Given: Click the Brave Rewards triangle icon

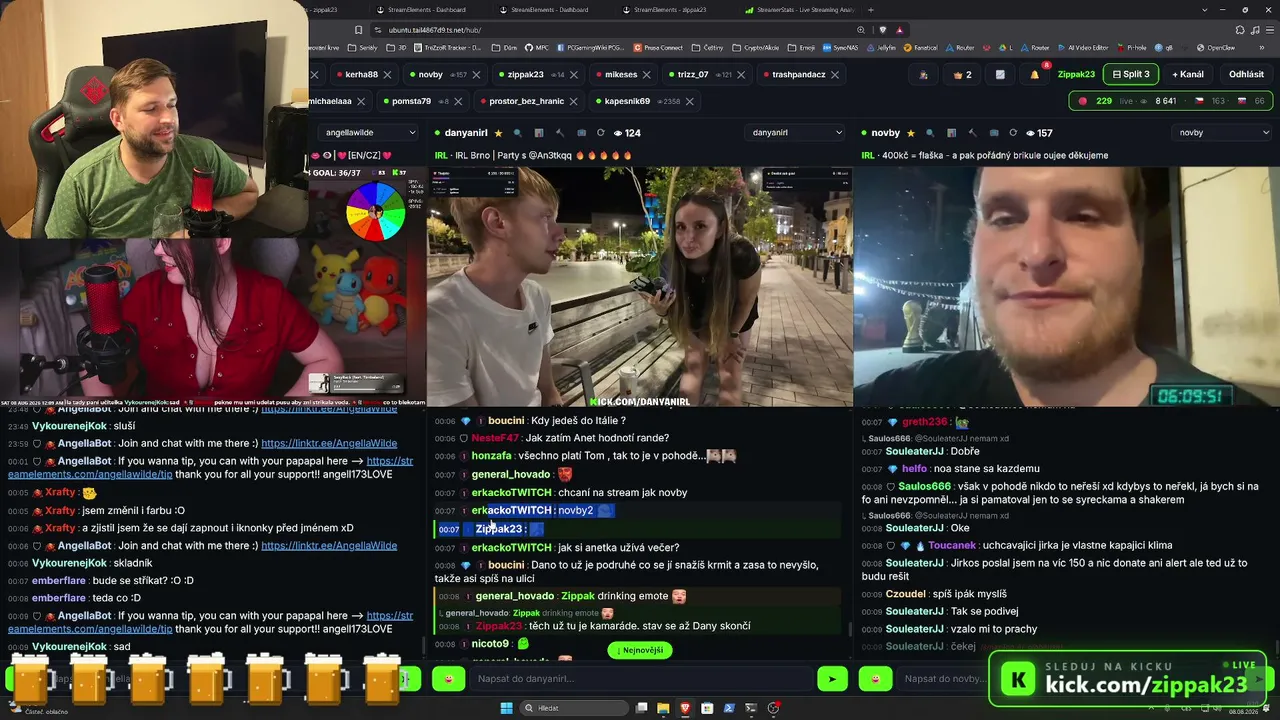Looking at the screenshot, I should point(900,30).
